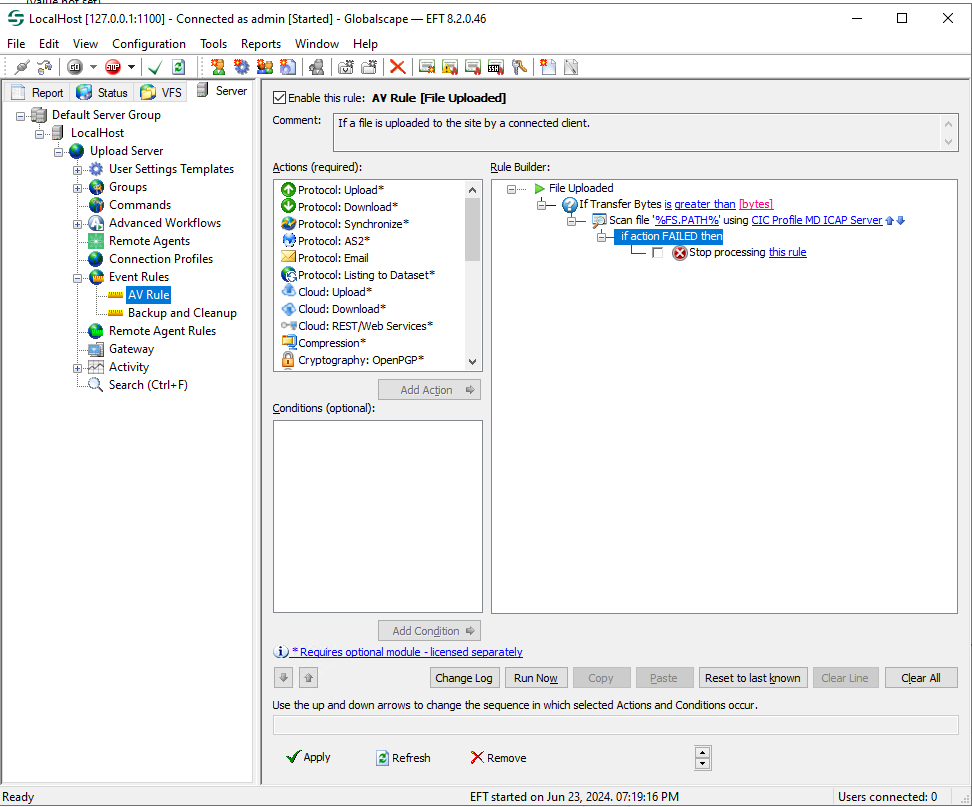The height and width of the screenshot is (807, 972).
Task: Expand the Advanced Workflows node
Action: (x=77, y=224)
